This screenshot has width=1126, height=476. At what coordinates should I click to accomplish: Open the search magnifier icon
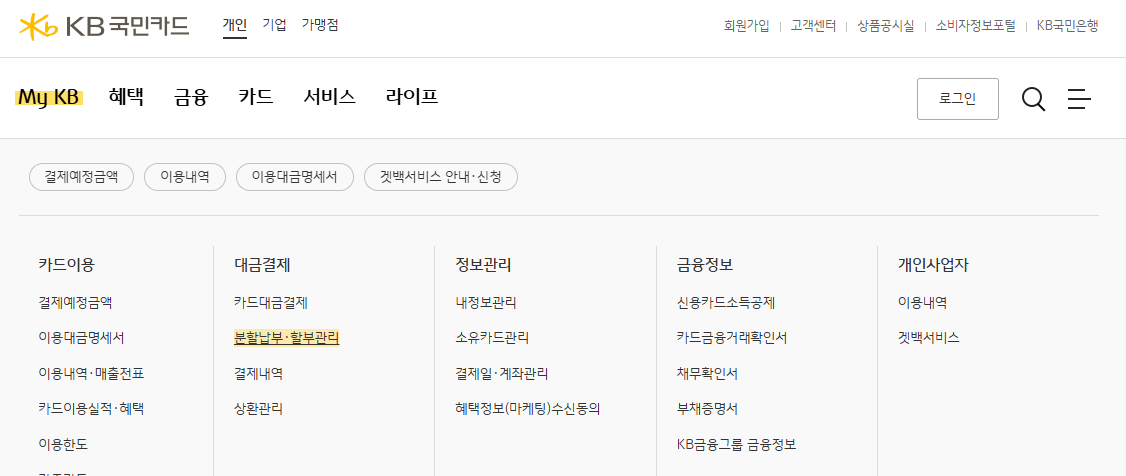point(1033,99)
